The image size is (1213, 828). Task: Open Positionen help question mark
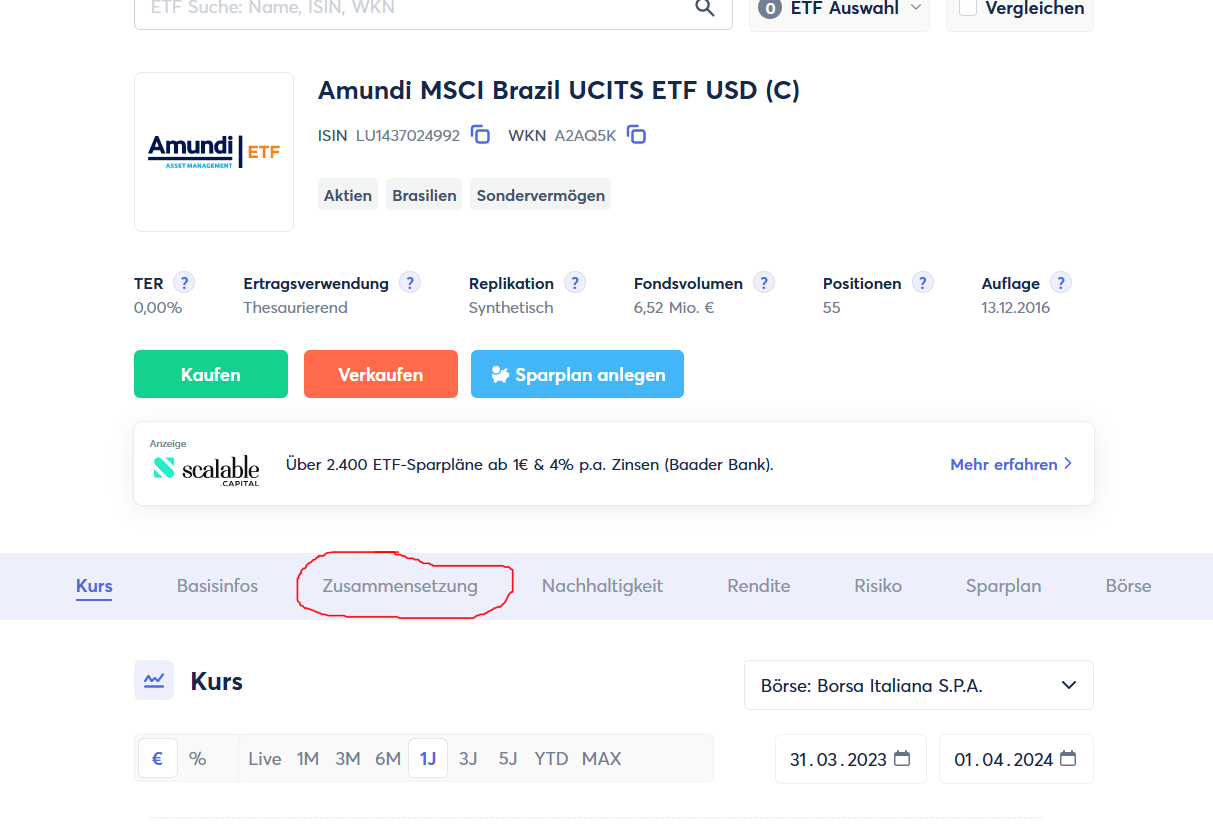923,283
